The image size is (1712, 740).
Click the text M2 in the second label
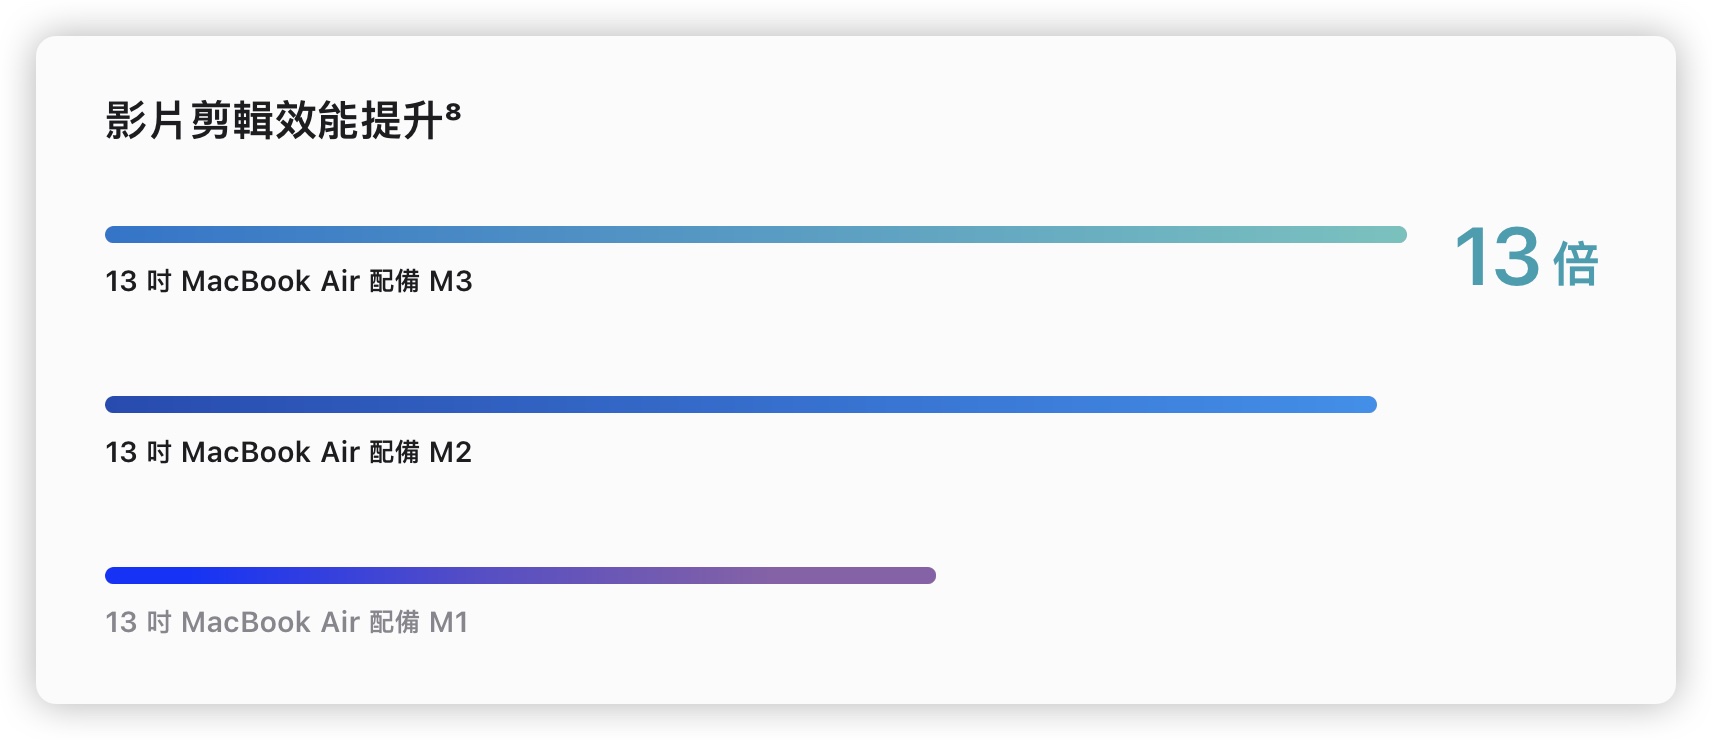tap(451, 452)
